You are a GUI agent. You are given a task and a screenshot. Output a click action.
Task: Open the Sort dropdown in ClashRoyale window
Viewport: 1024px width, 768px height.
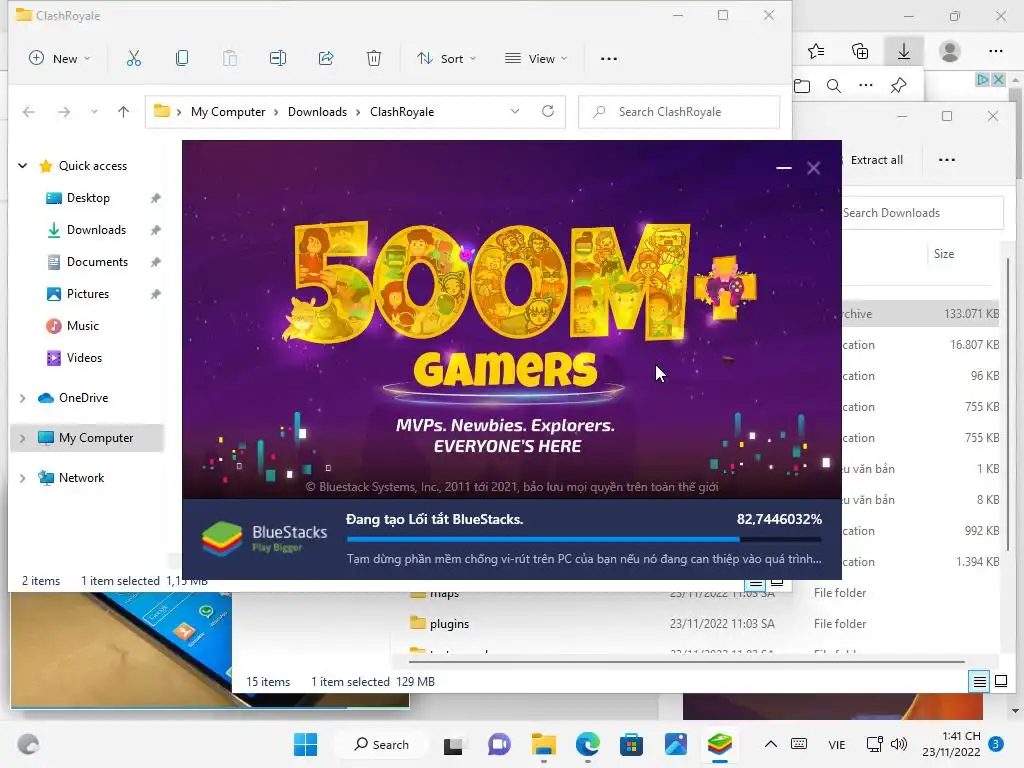[x=447, y=59]
